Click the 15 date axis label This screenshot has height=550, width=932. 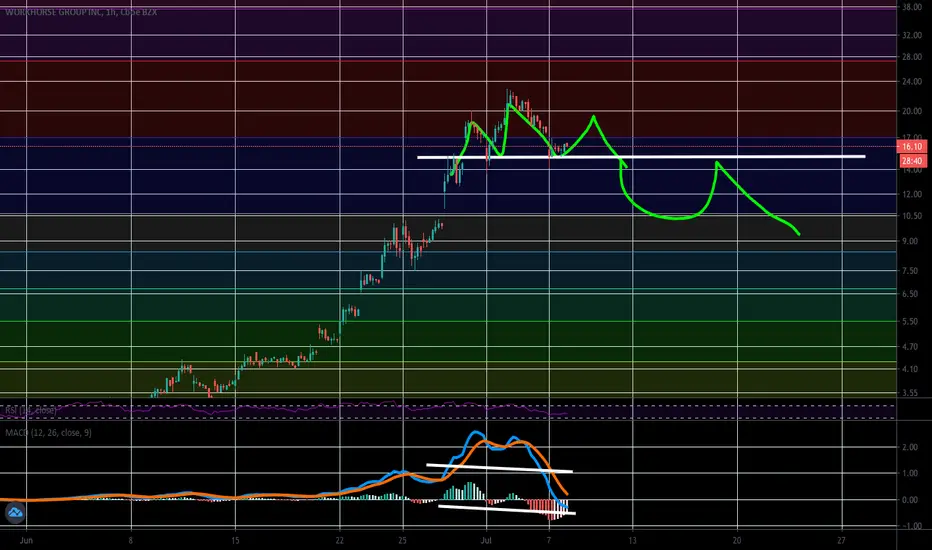(x=235, y=540)
